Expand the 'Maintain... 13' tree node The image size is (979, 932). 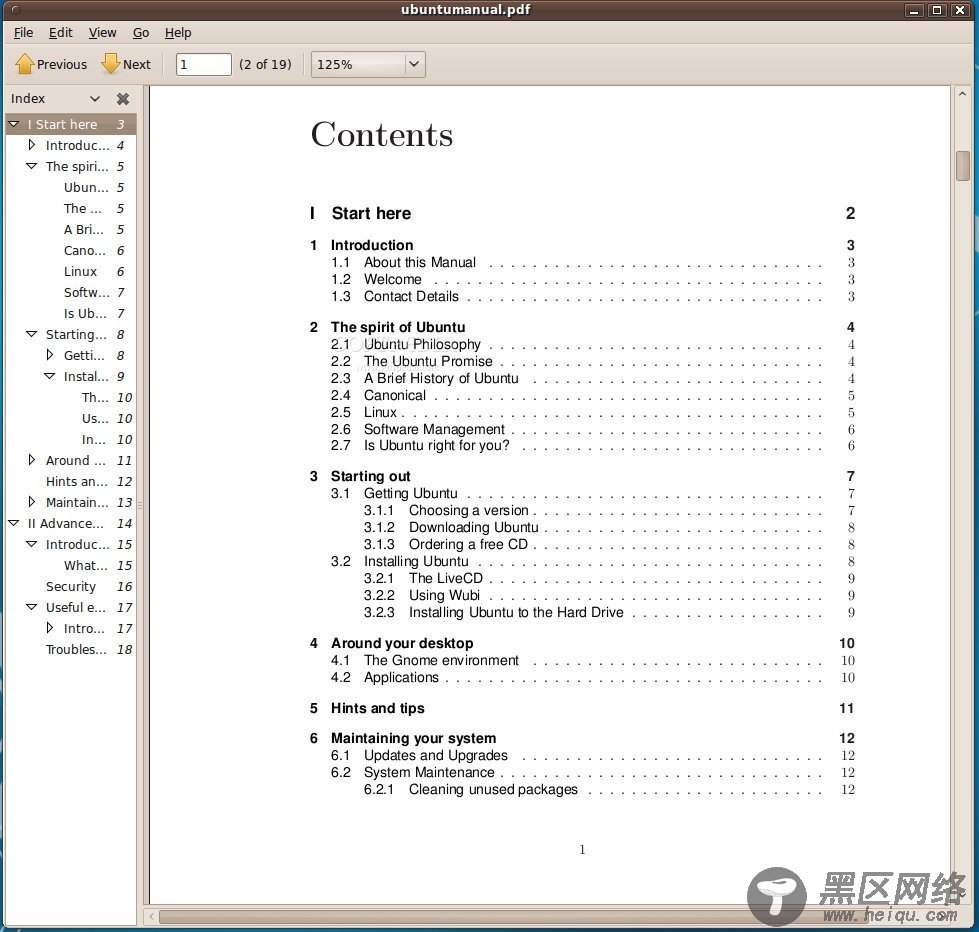(x=32, y=501)
